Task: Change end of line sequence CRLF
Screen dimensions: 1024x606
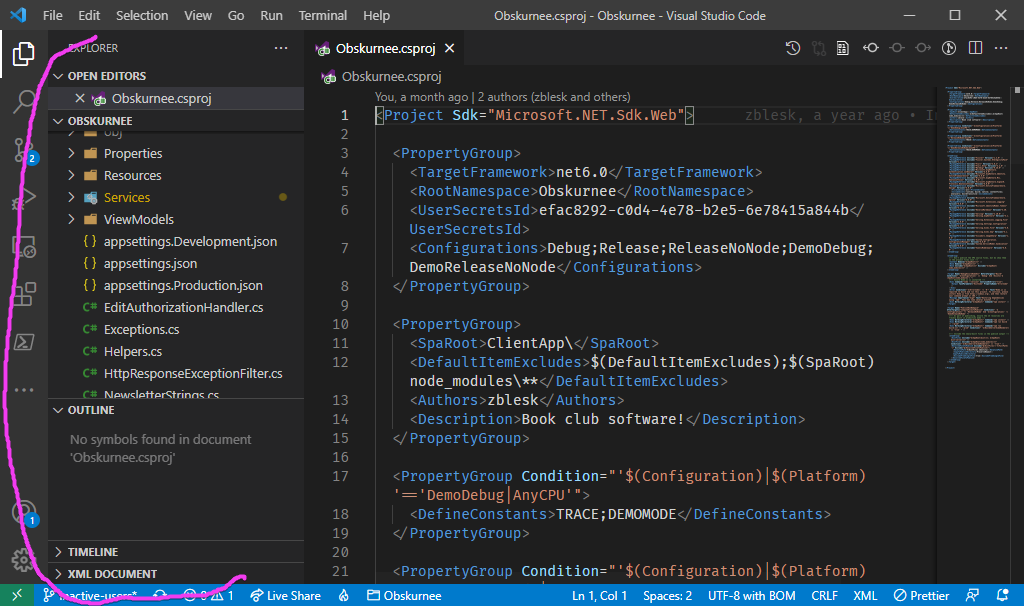Action: [825, 596]
